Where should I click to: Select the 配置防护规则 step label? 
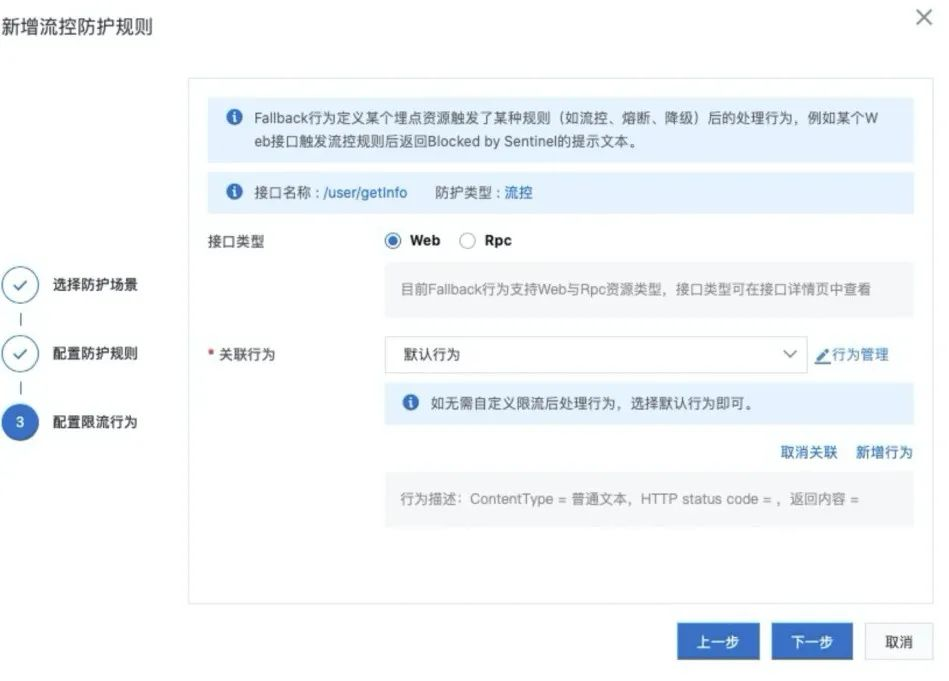95,354
